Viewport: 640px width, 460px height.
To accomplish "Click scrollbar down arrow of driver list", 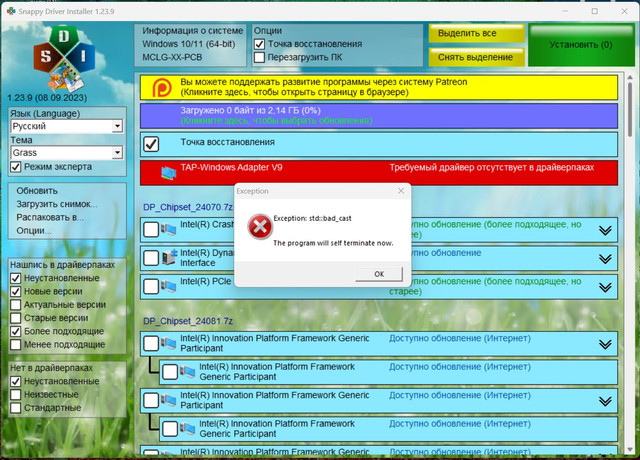I will (x=630, y=449).
